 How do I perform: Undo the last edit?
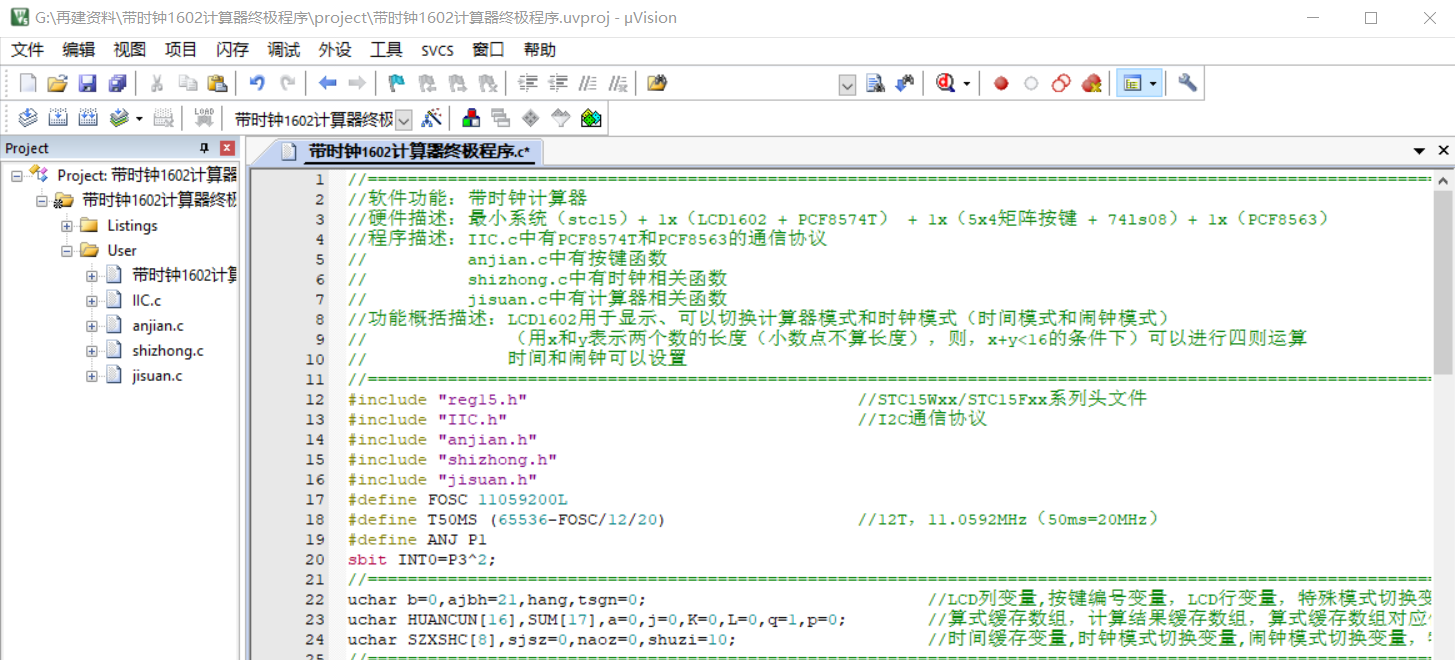click(x=258, y=84)
